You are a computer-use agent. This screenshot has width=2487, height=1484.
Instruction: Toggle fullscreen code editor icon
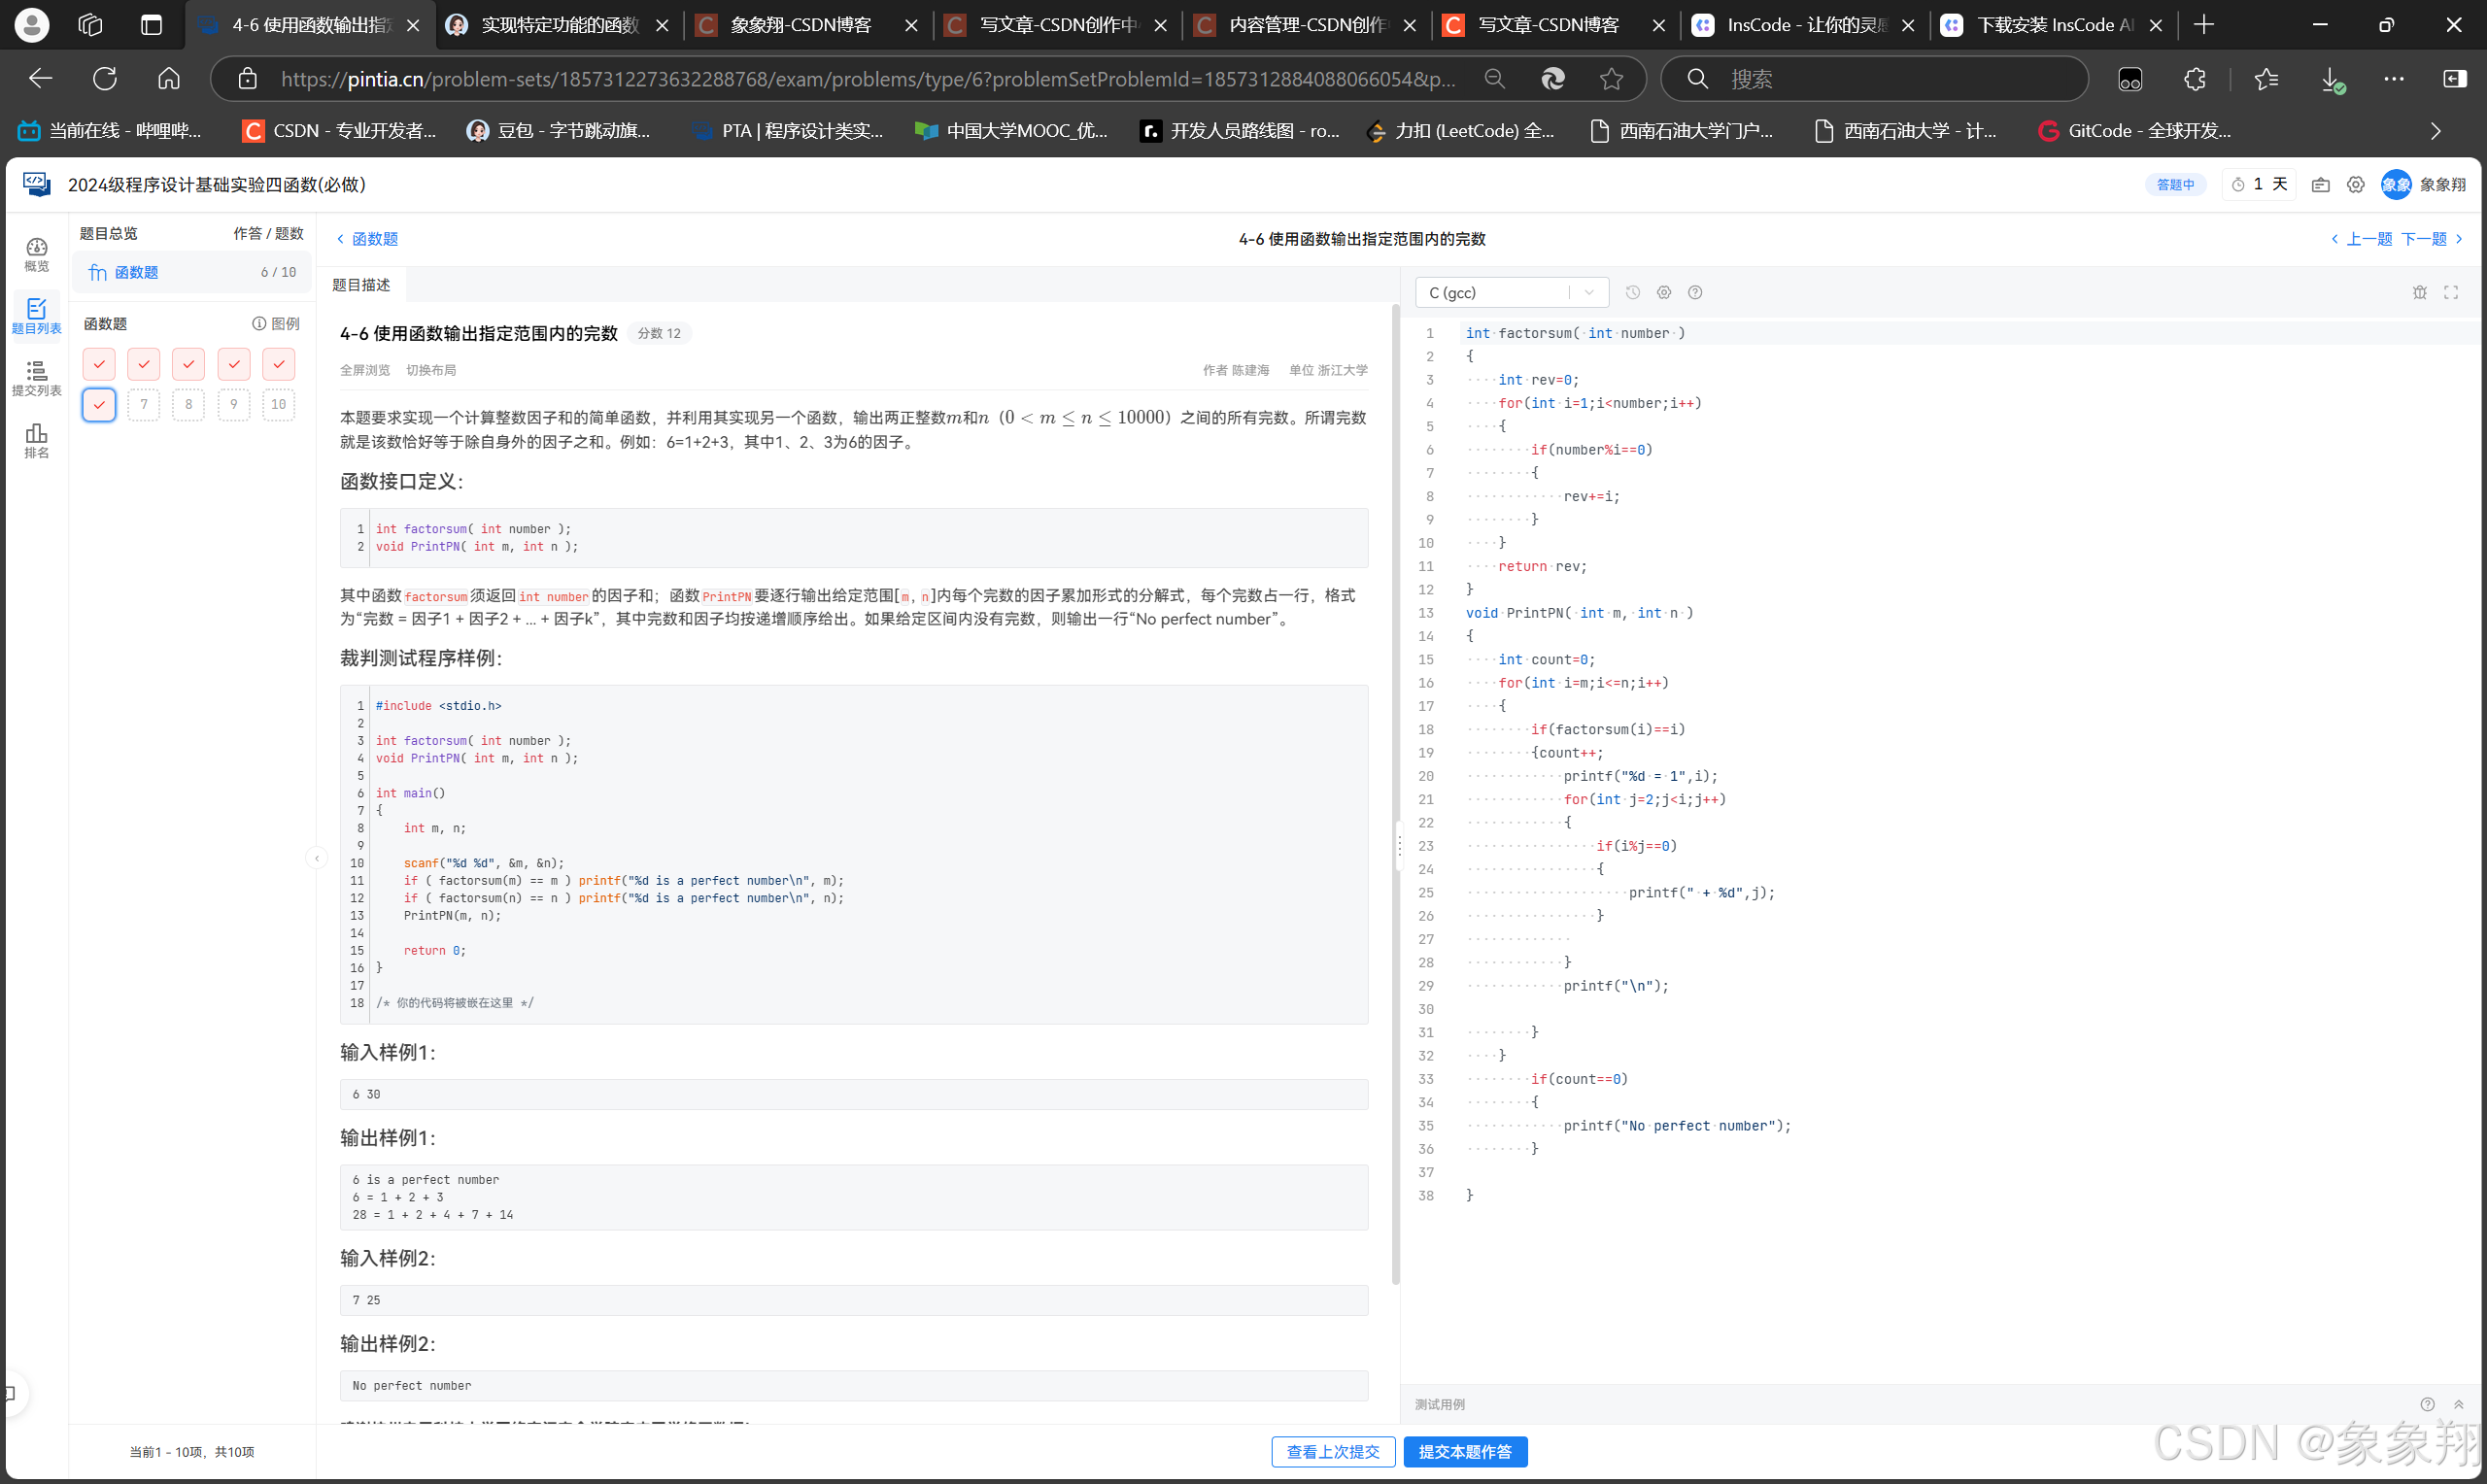(x=2451, y=292)
